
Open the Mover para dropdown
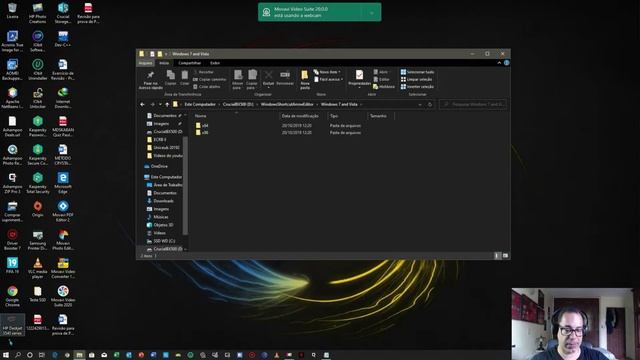point(238,79)
